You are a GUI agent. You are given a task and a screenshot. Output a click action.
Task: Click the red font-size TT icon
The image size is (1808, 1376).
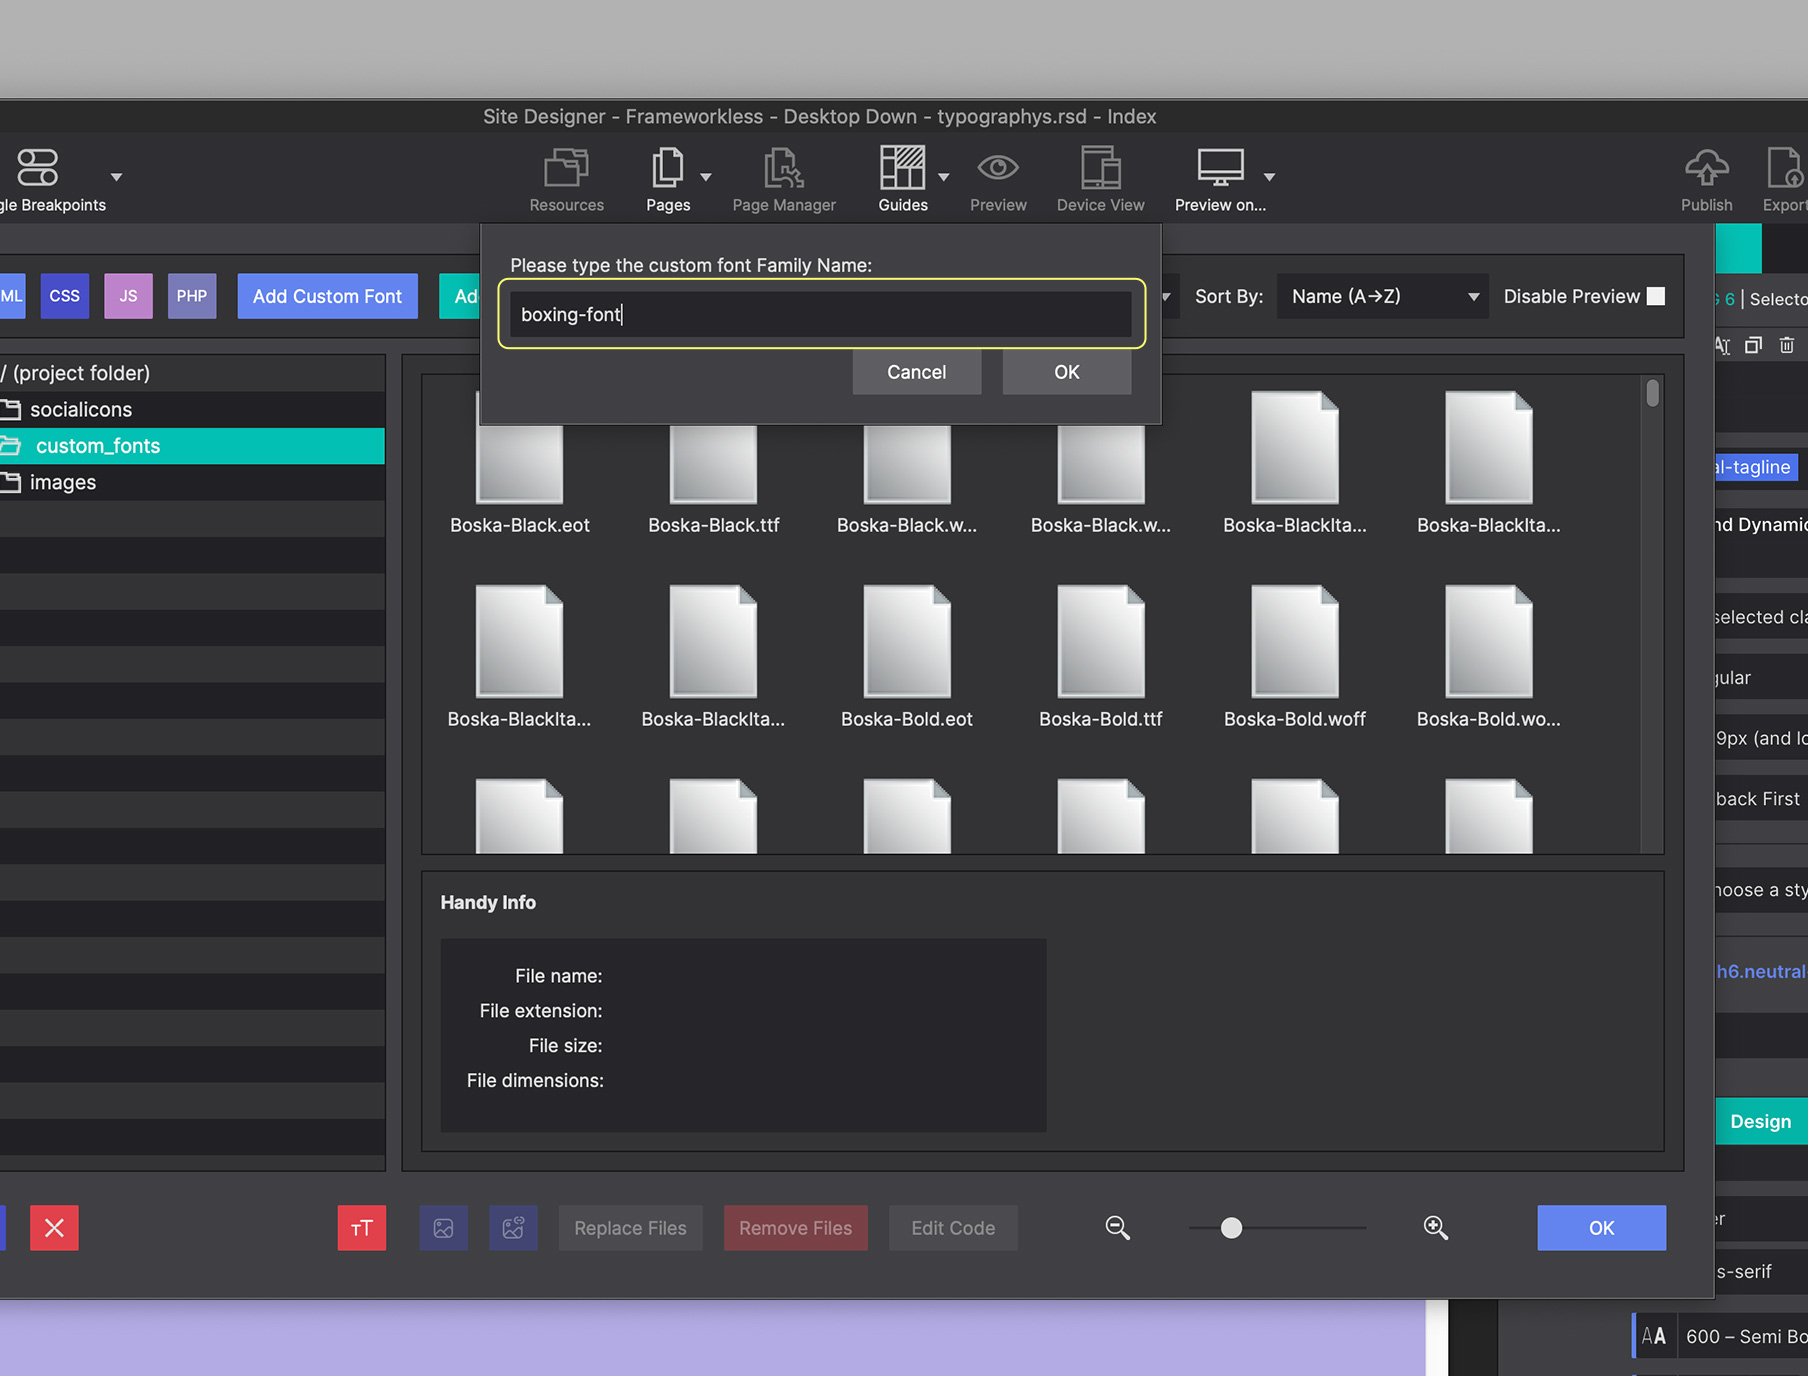pyautogui.click(x=362, y=1228)
